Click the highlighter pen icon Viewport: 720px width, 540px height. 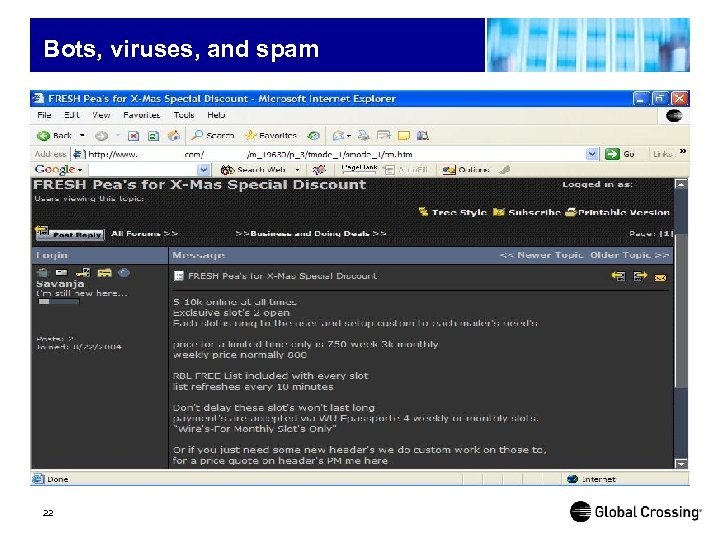[x=505, y=170]
